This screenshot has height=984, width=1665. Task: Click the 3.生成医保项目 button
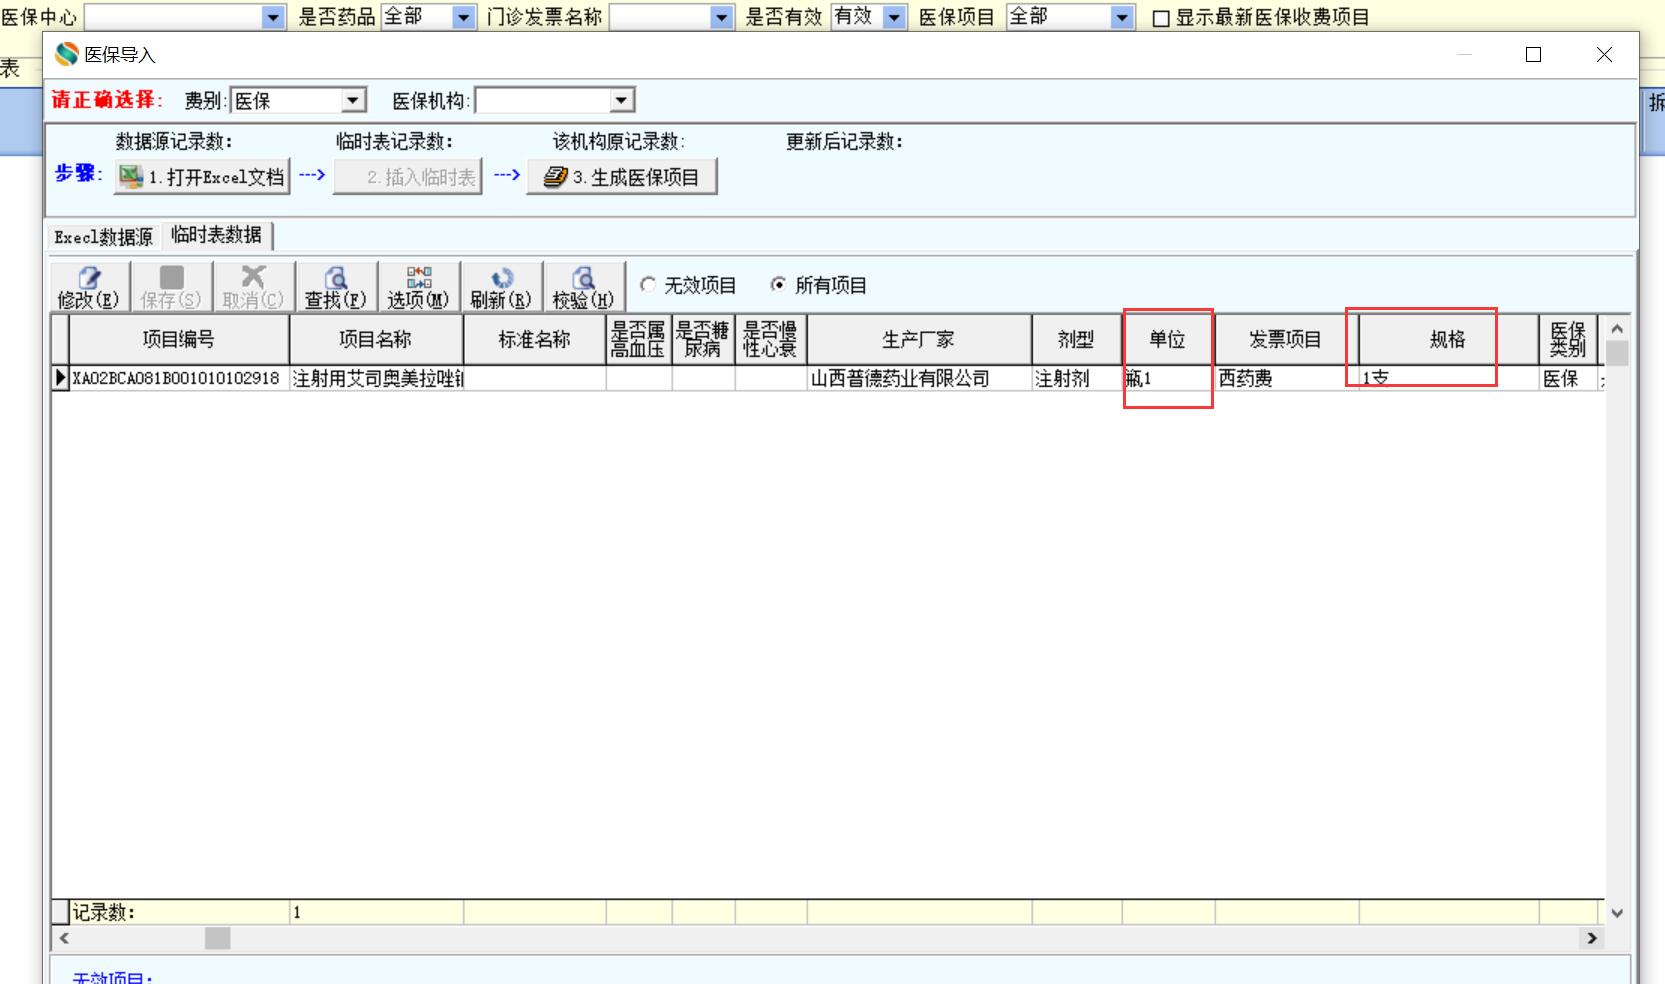point(622,177)
